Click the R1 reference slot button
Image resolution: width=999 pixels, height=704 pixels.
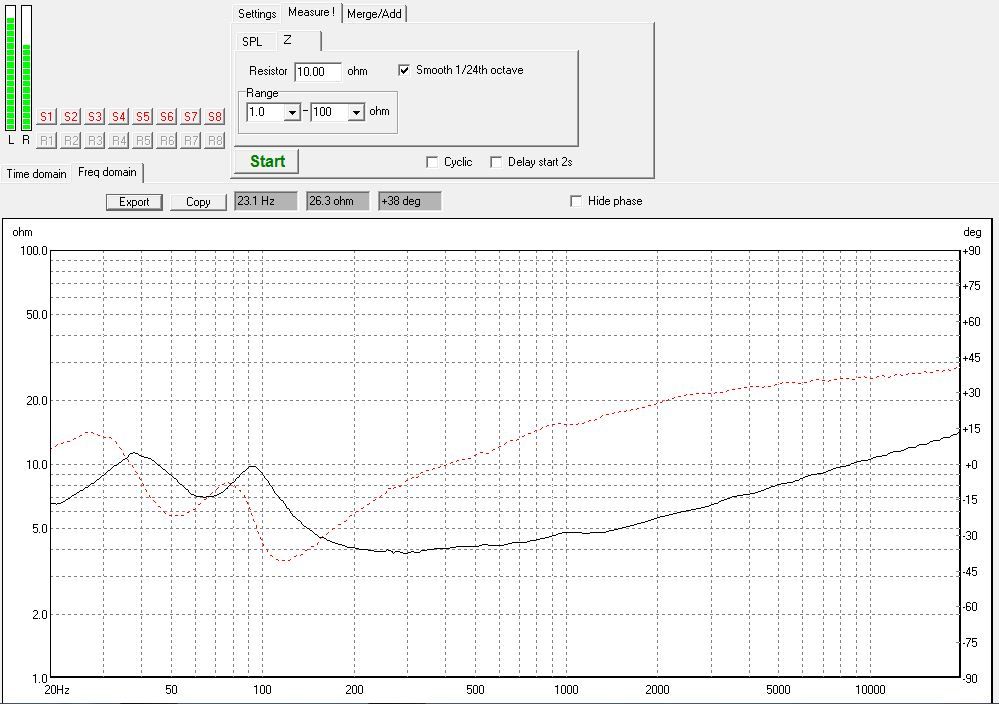pyautogui.click(x=47, y=140)
